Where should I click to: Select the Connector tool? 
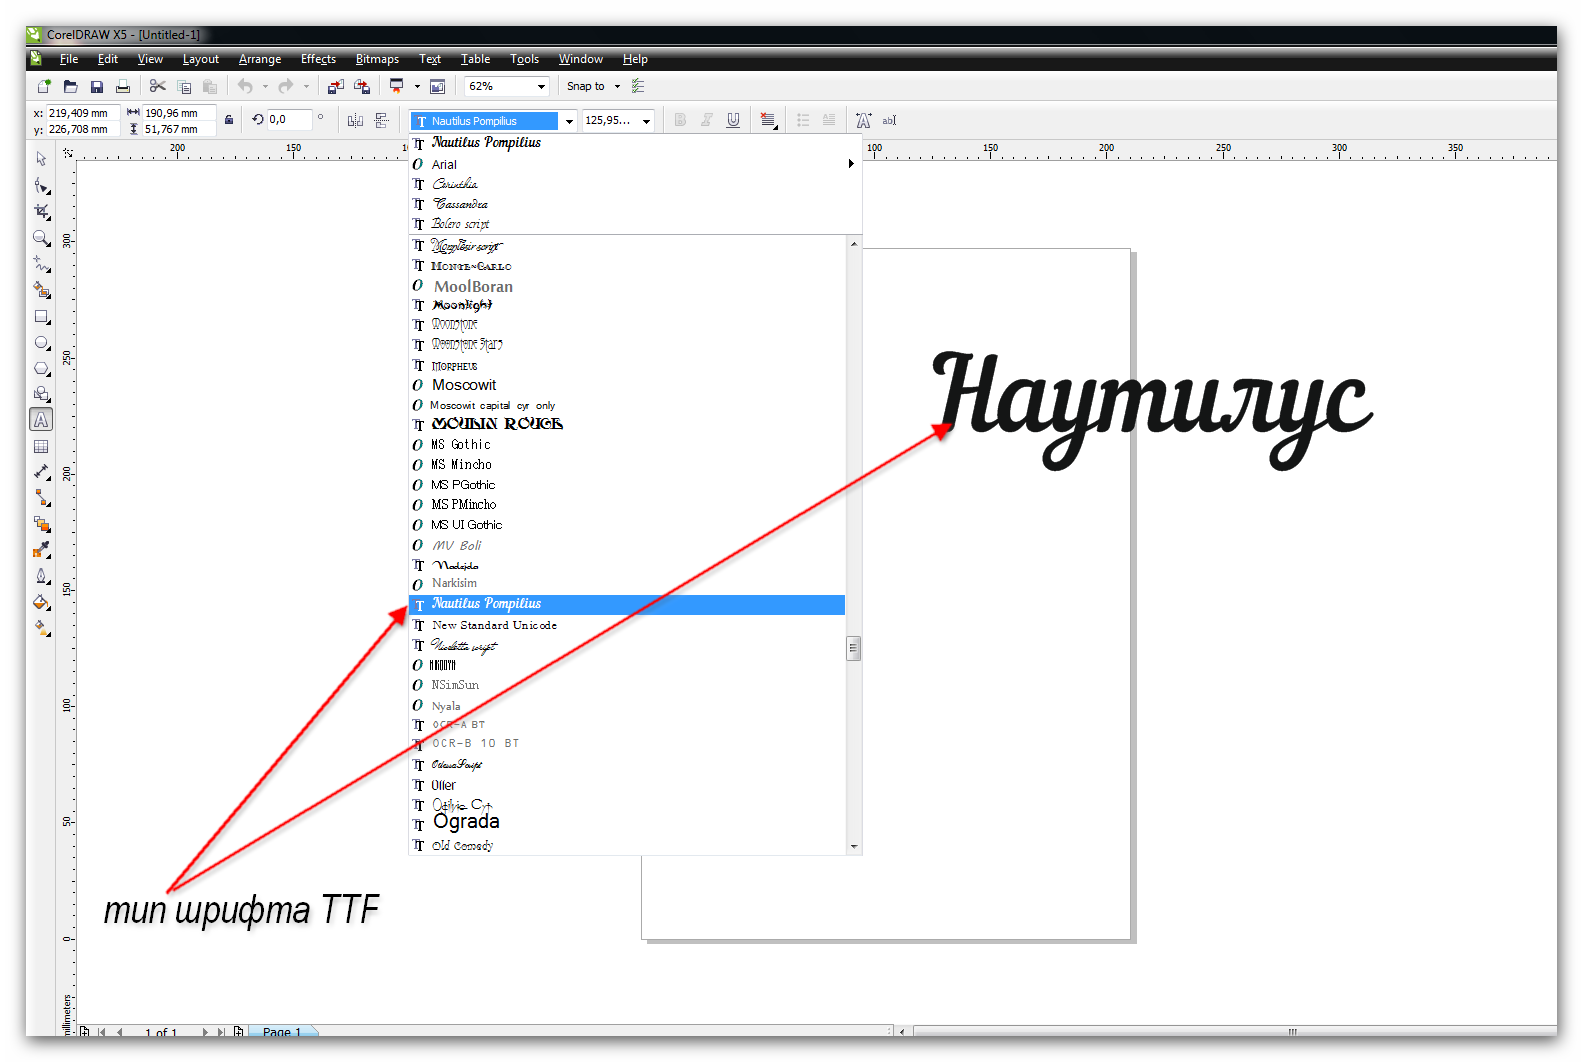pyautogui.click(x=41, y=498)
